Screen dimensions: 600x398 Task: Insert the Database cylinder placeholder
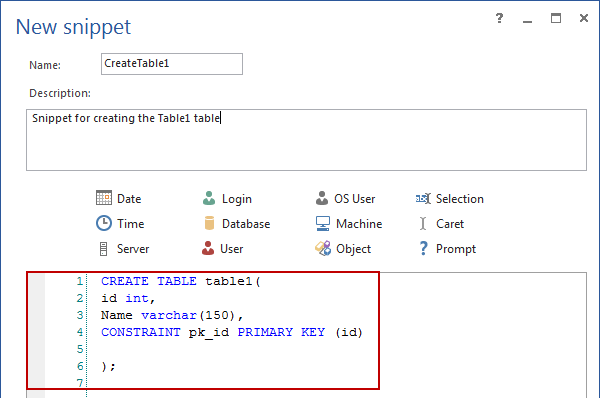coord(209,223)
